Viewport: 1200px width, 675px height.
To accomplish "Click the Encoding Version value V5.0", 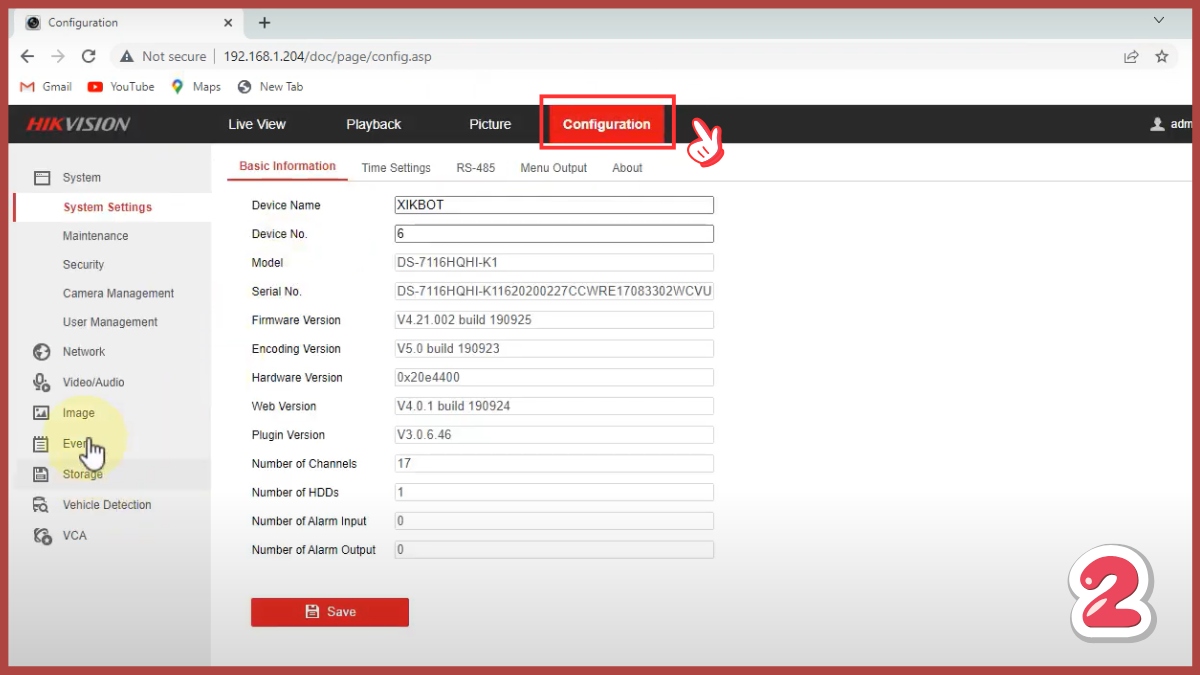I will point(554,349).
